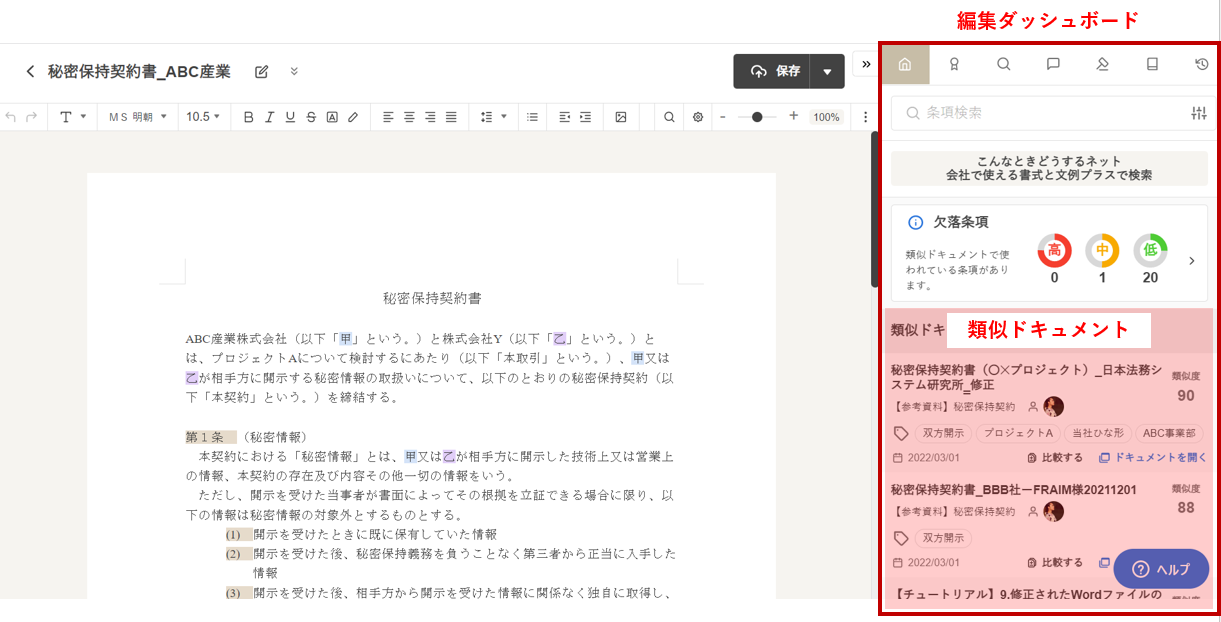The width and height of the screenshot is (1221, 622).
Task: Toggle underline formatting
Action: coord(290,117)
